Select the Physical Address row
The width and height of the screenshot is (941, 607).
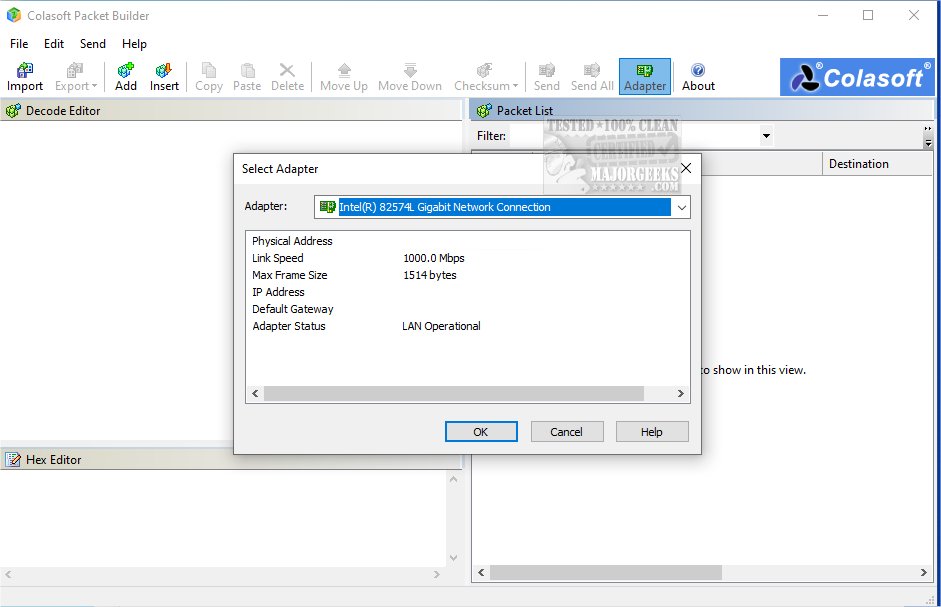(468, 241)
